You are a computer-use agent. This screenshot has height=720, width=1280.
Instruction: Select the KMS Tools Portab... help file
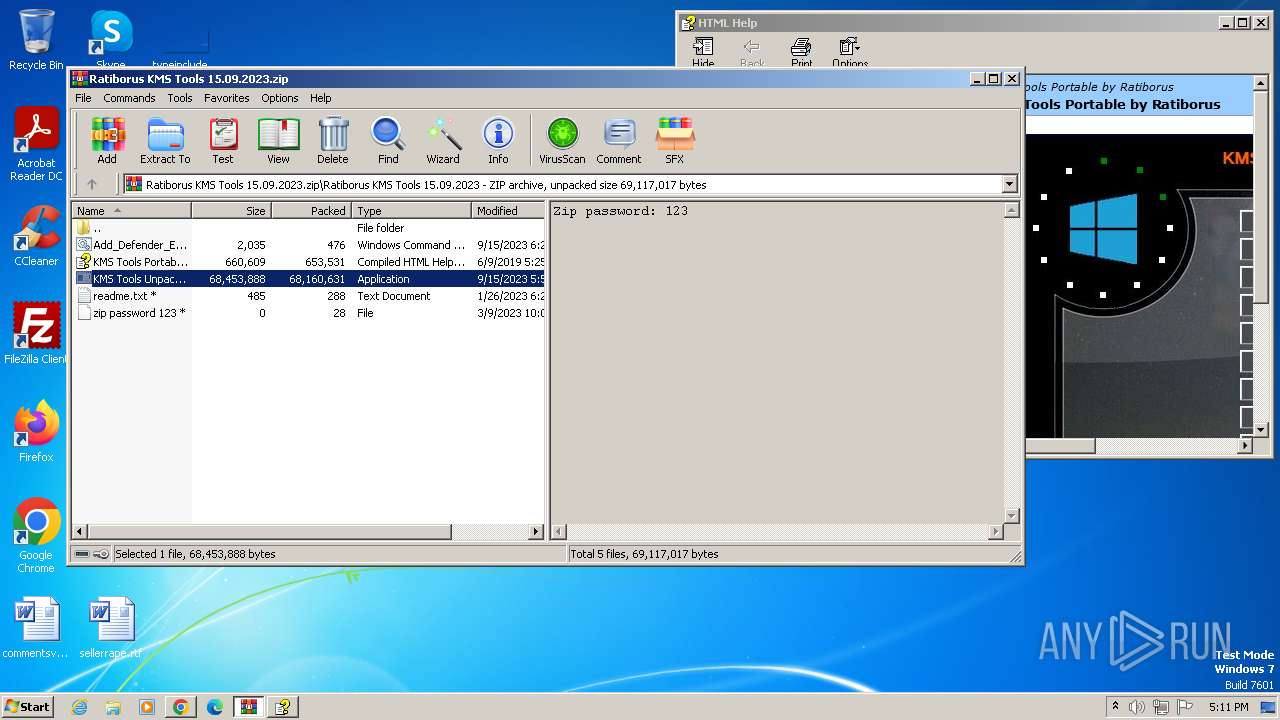click(310, 262)
